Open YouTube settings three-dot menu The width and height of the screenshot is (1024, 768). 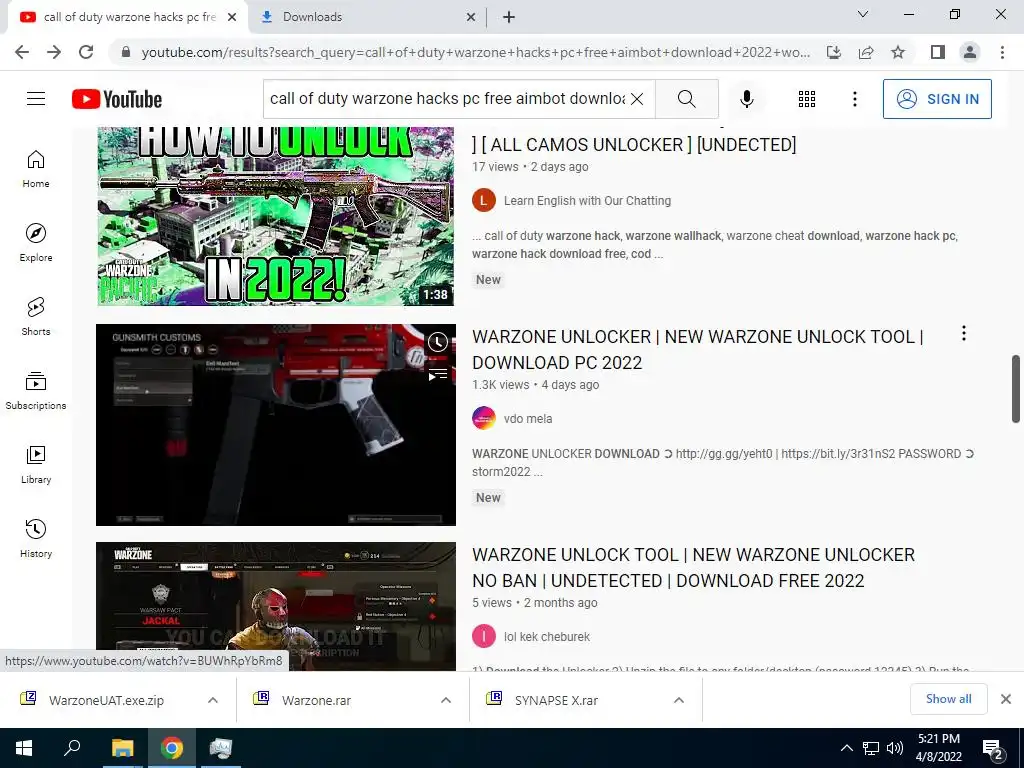(x=854, y=99)
